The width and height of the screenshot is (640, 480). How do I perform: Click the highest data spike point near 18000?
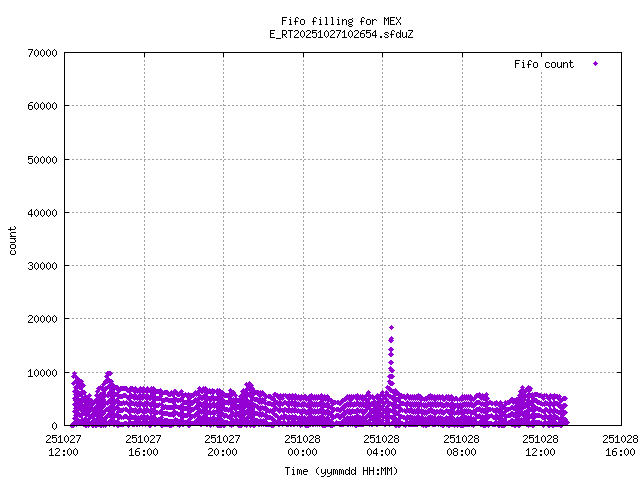pos(391,327)
